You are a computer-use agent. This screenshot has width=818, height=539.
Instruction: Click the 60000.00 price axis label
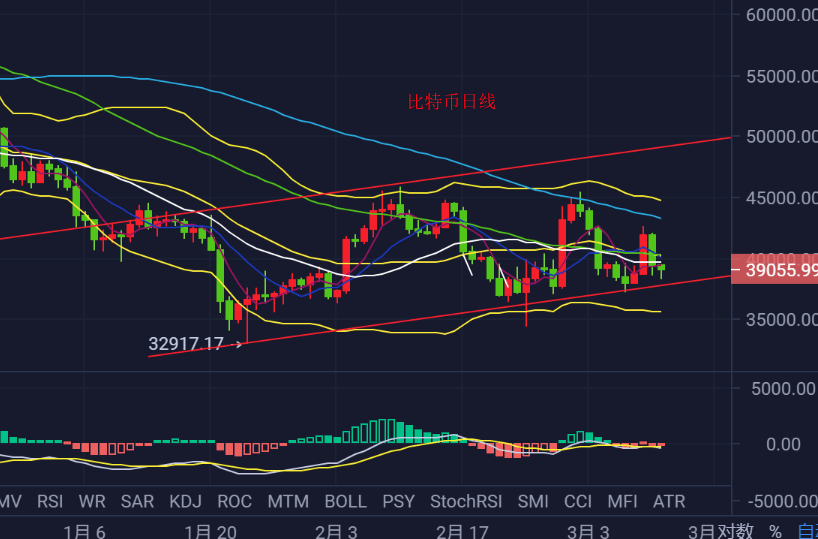pyautogui.click(x=781, y=15)
